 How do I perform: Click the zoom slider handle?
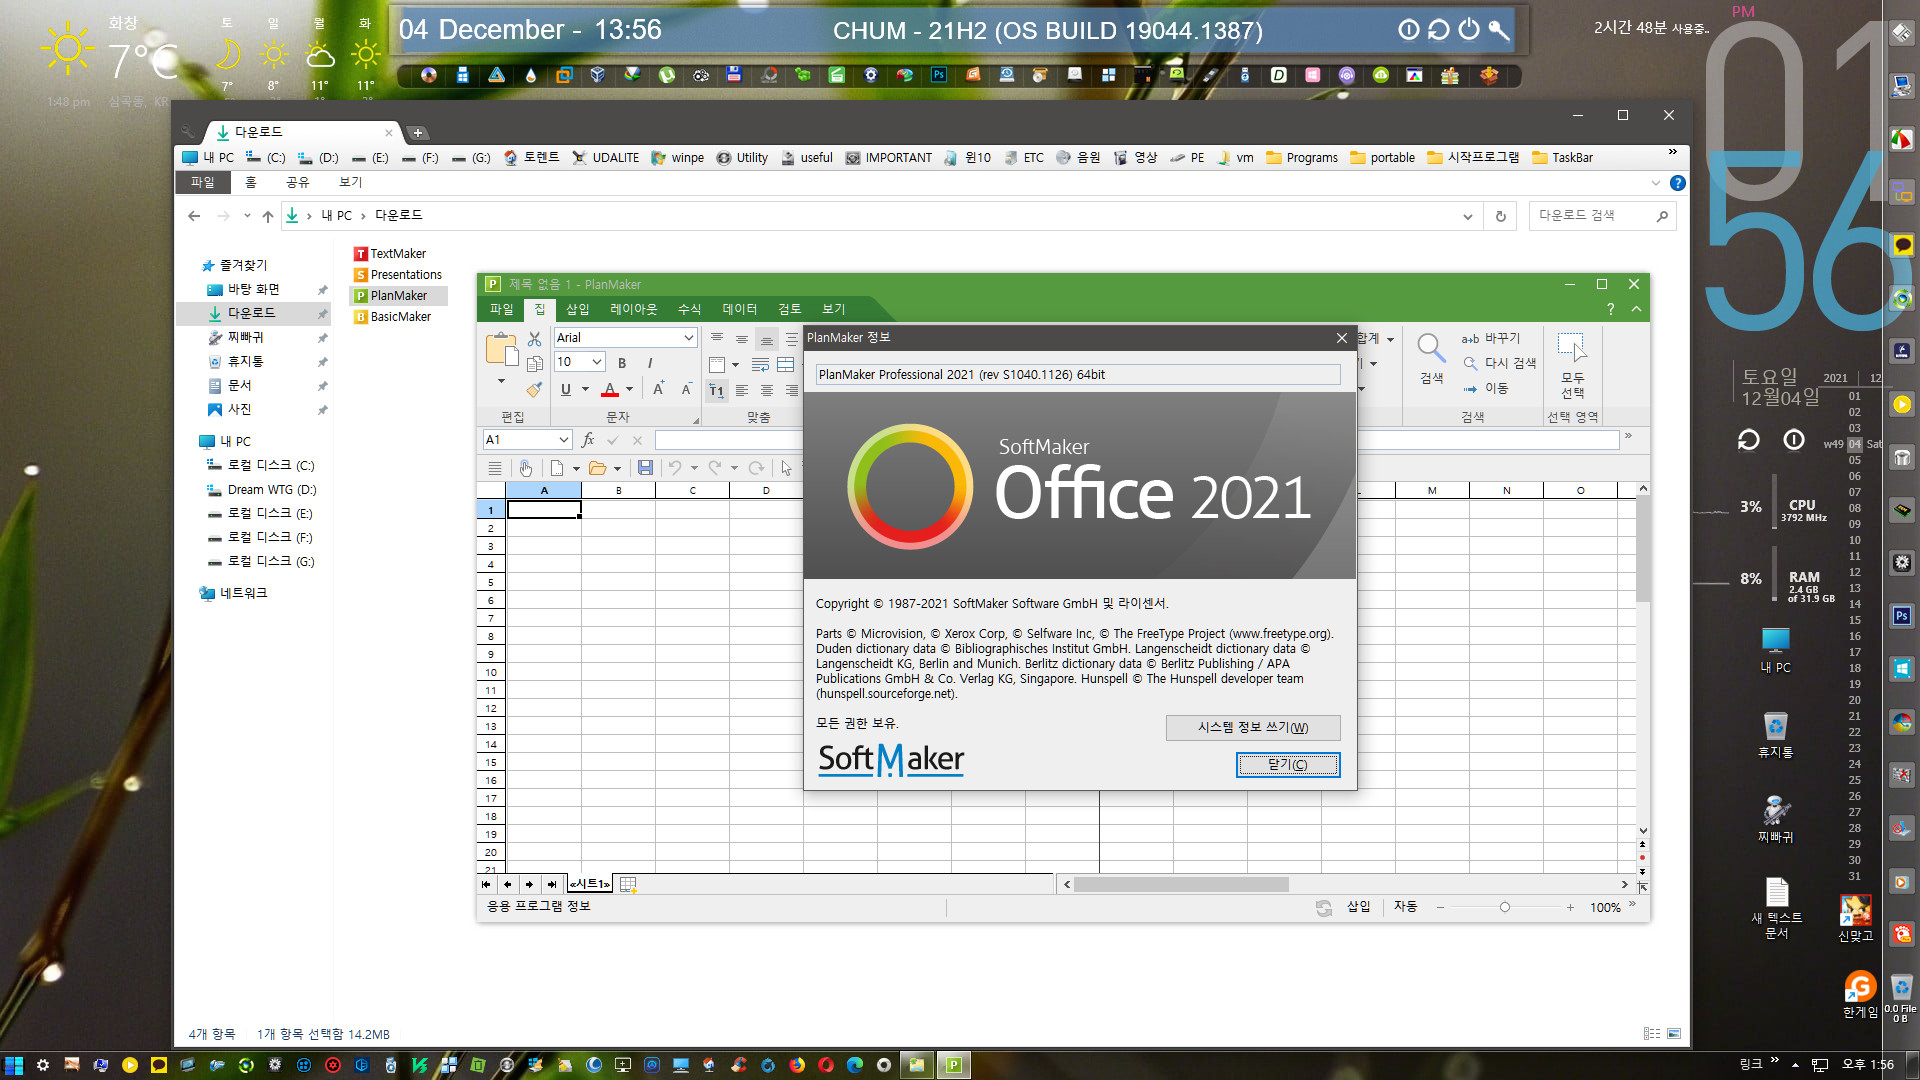pyautogui.click(x=1504, y=907)
